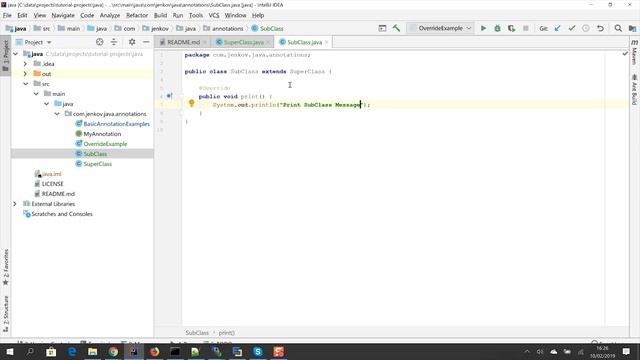Image resolution: width=640 pixels, height=360 pixels.
Task: Collapse all in Project panel
Action: 114,42
